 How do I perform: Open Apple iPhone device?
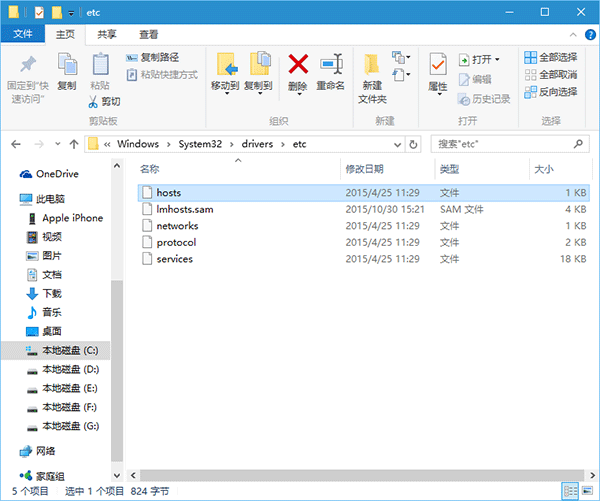pyautogui.click(x=66, y=218)
